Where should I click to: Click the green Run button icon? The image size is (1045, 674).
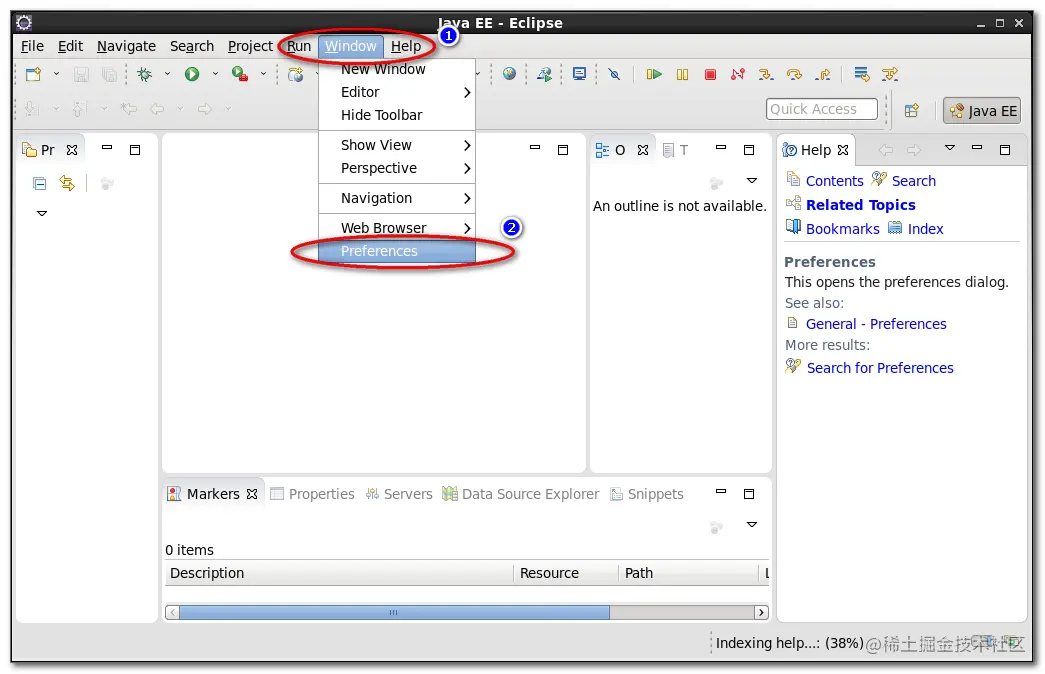pos(192,74)
